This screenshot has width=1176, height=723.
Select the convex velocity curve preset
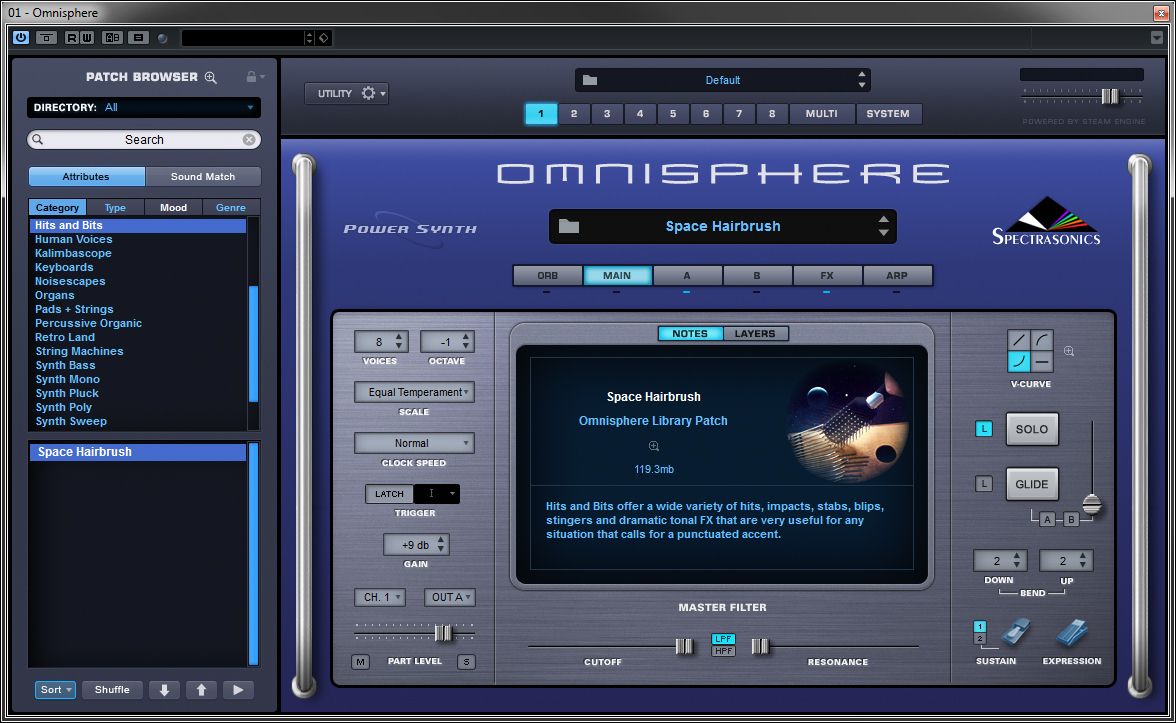click(x=1042, y=340)
